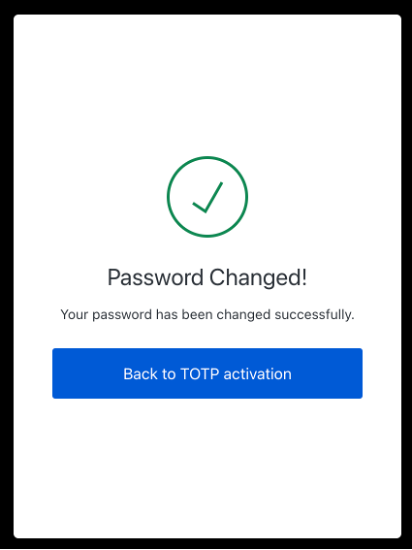Click the tick mark inside the green circle
This screenshot has height=550, width=412.
coord(208,197)
